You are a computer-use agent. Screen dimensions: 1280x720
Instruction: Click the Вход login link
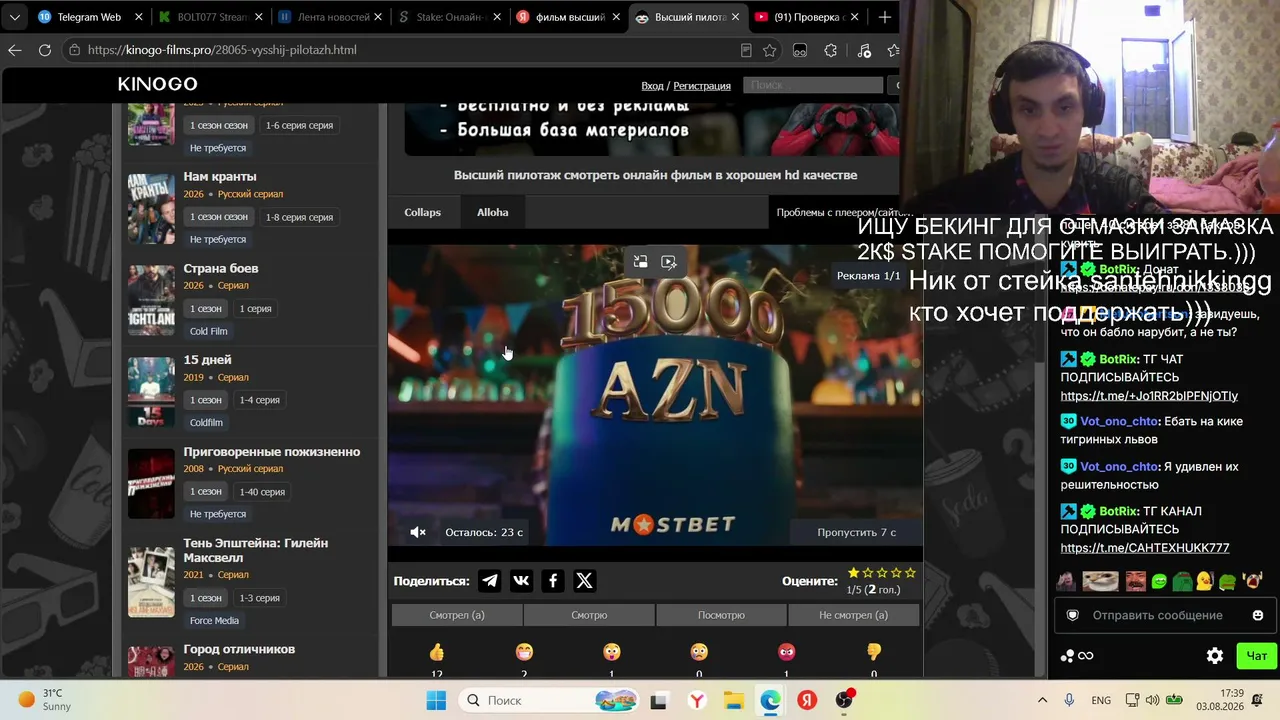652,86
